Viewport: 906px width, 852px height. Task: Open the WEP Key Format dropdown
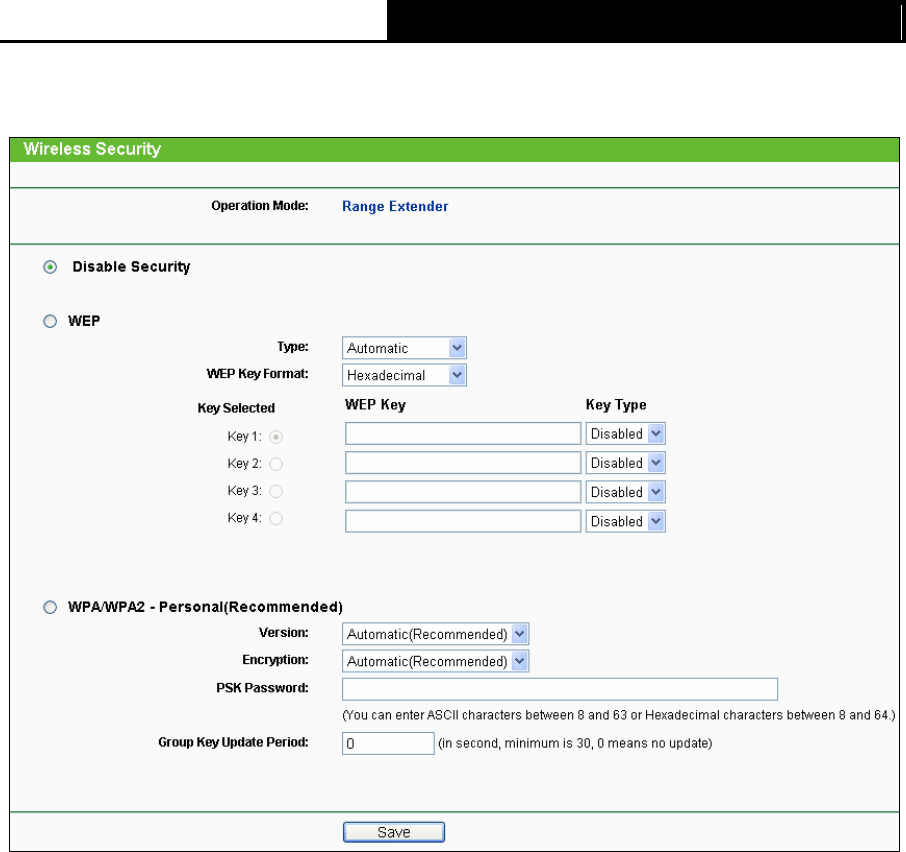point(404,375)
